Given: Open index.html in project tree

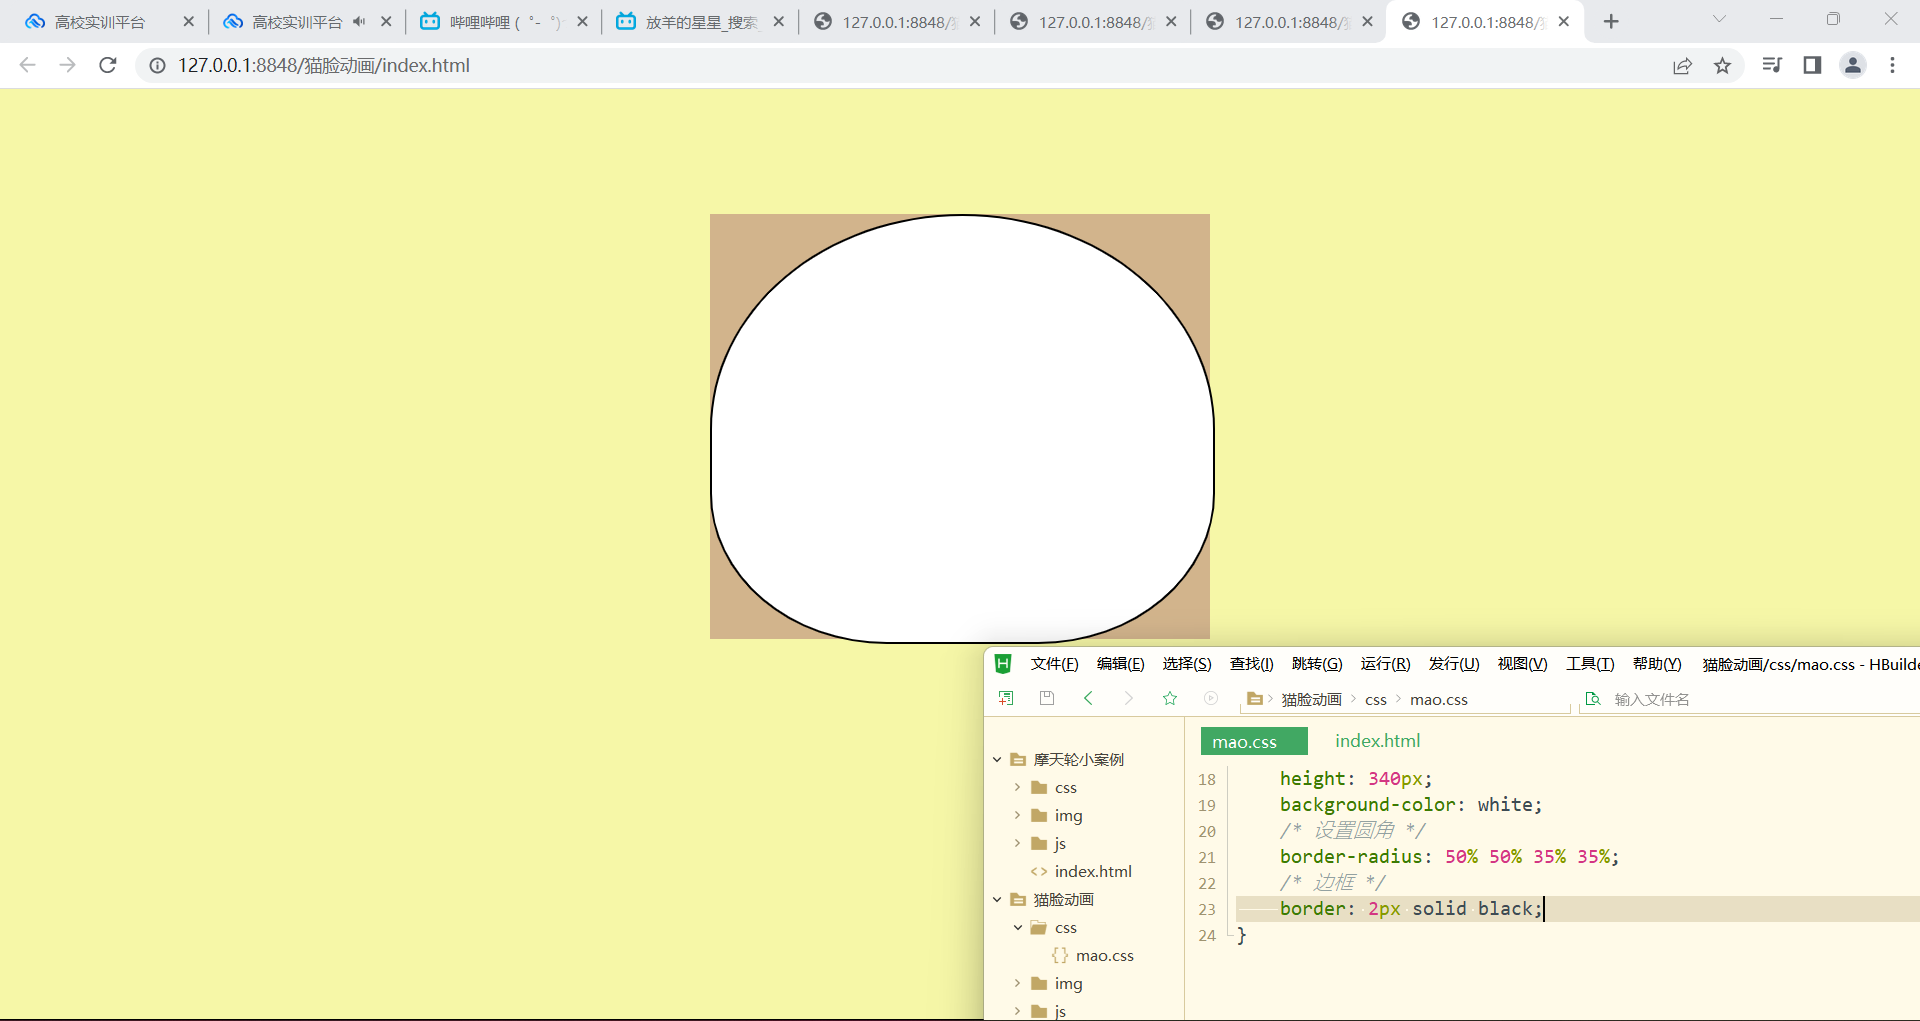Looking at the screenshot, I should click(1092, 871).
